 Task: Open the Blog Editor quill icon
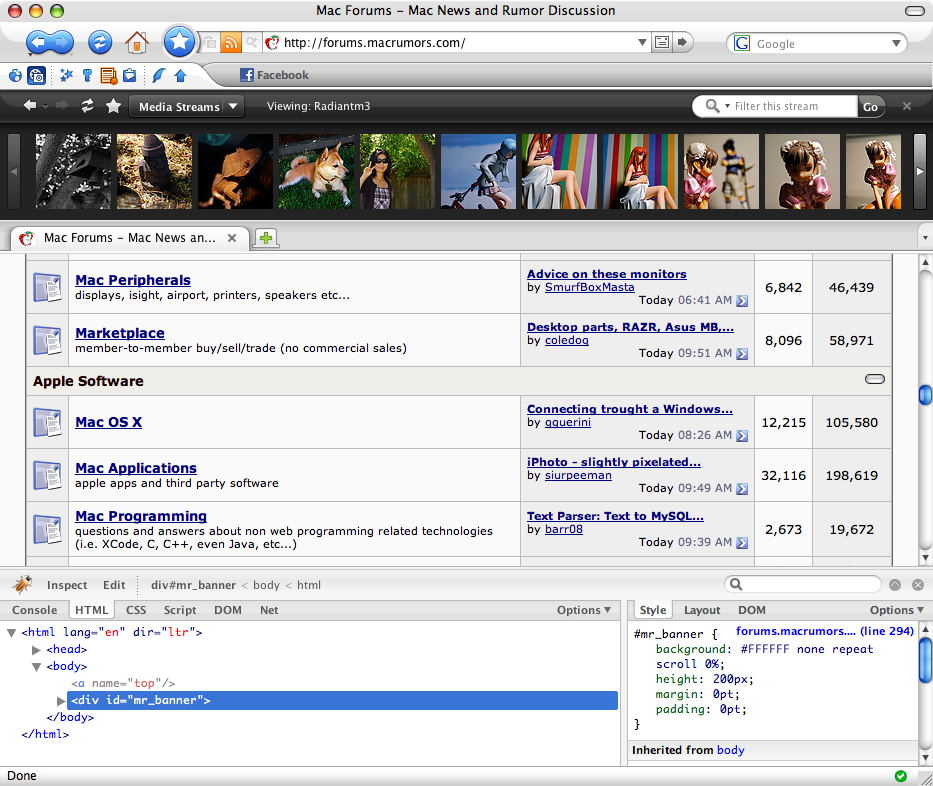[x=158, y=75]
